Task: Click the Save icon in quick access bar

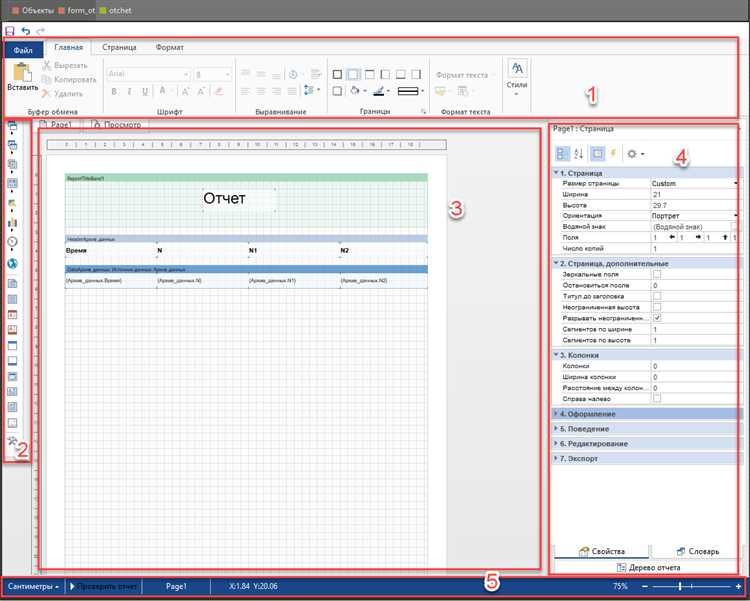Action: click(x=10, y=32)
